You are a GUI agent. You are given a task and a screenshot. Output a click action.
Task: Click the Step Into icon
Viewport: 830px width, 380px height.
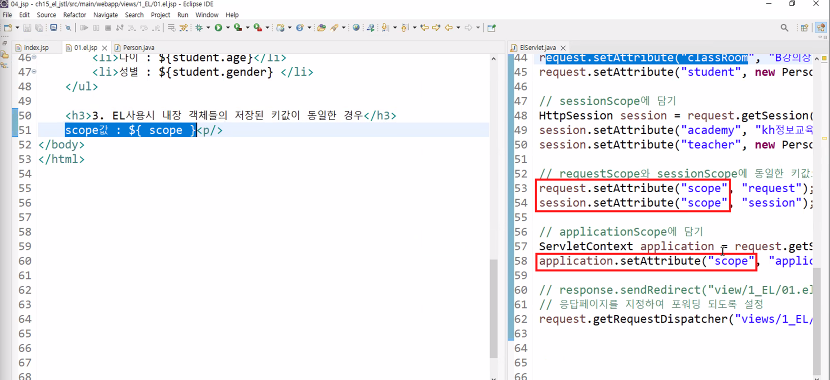pyautogui.click(x=132, y=28)
